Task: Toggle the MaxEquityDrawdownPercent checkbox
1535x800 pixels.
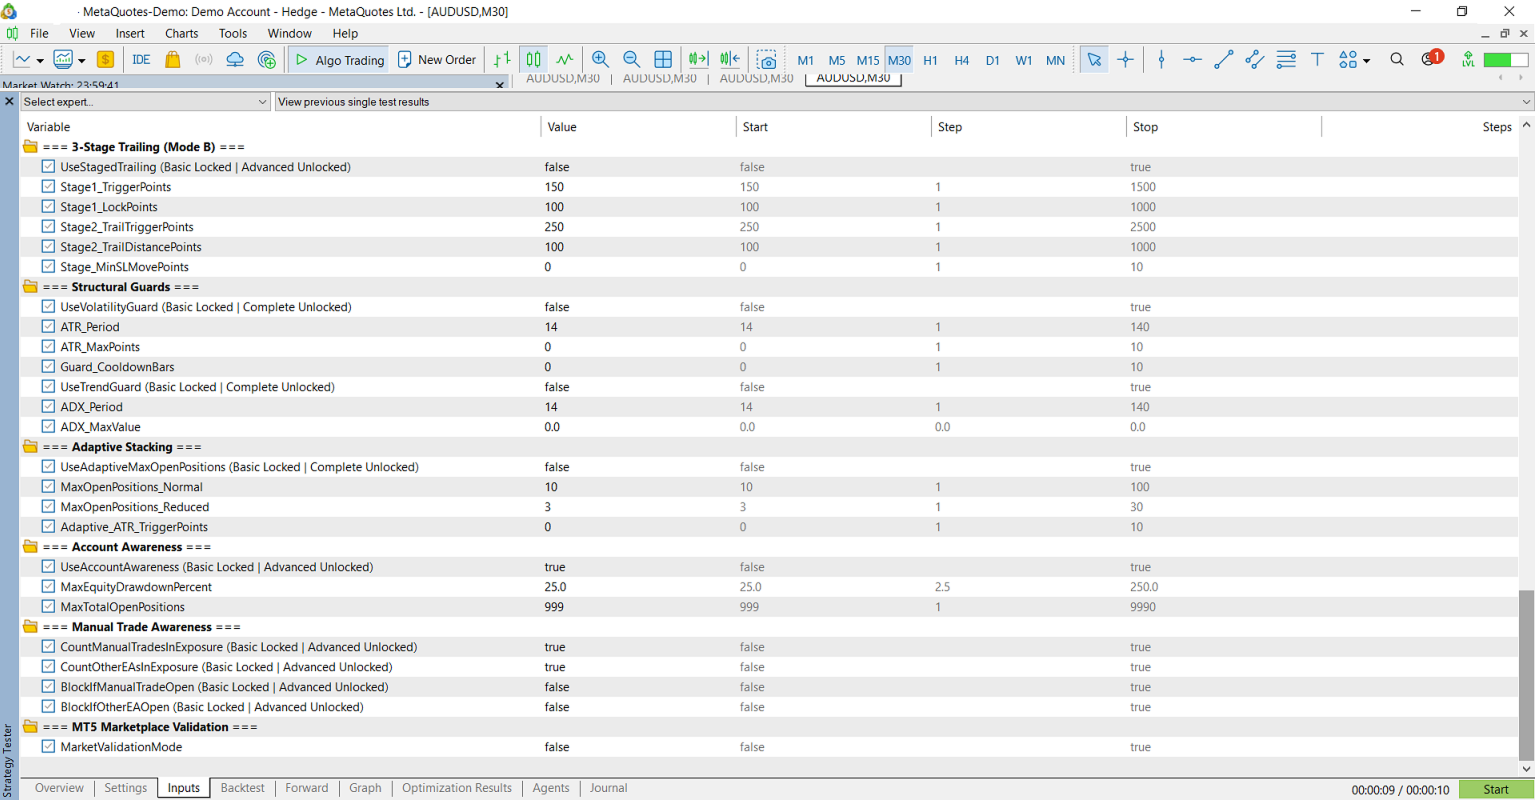Action: (x=48, y=587)
